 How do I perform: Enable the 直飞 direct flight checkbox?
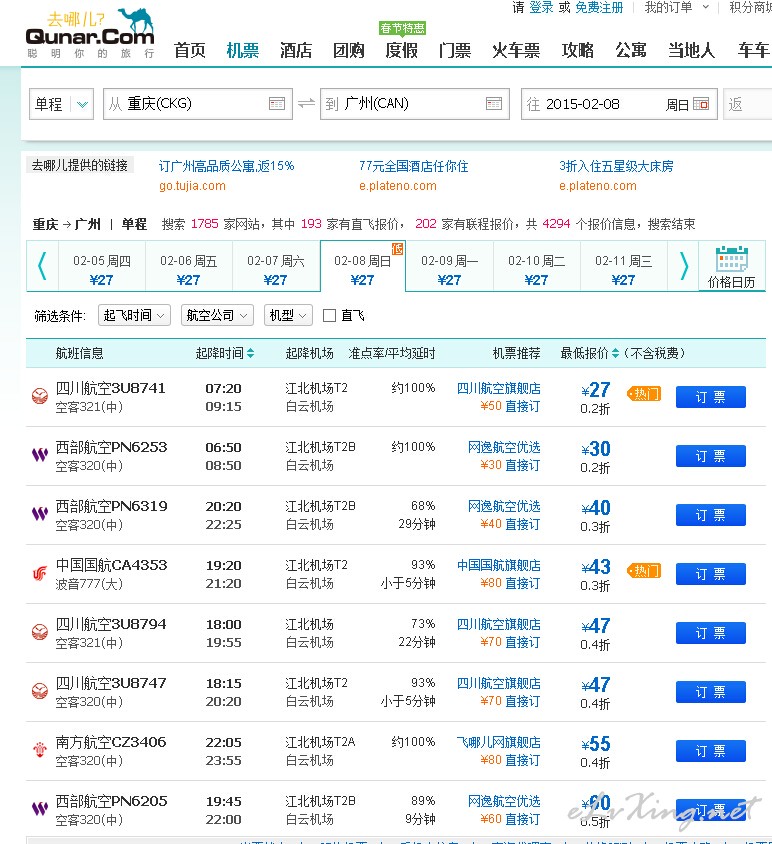[329, 315]
